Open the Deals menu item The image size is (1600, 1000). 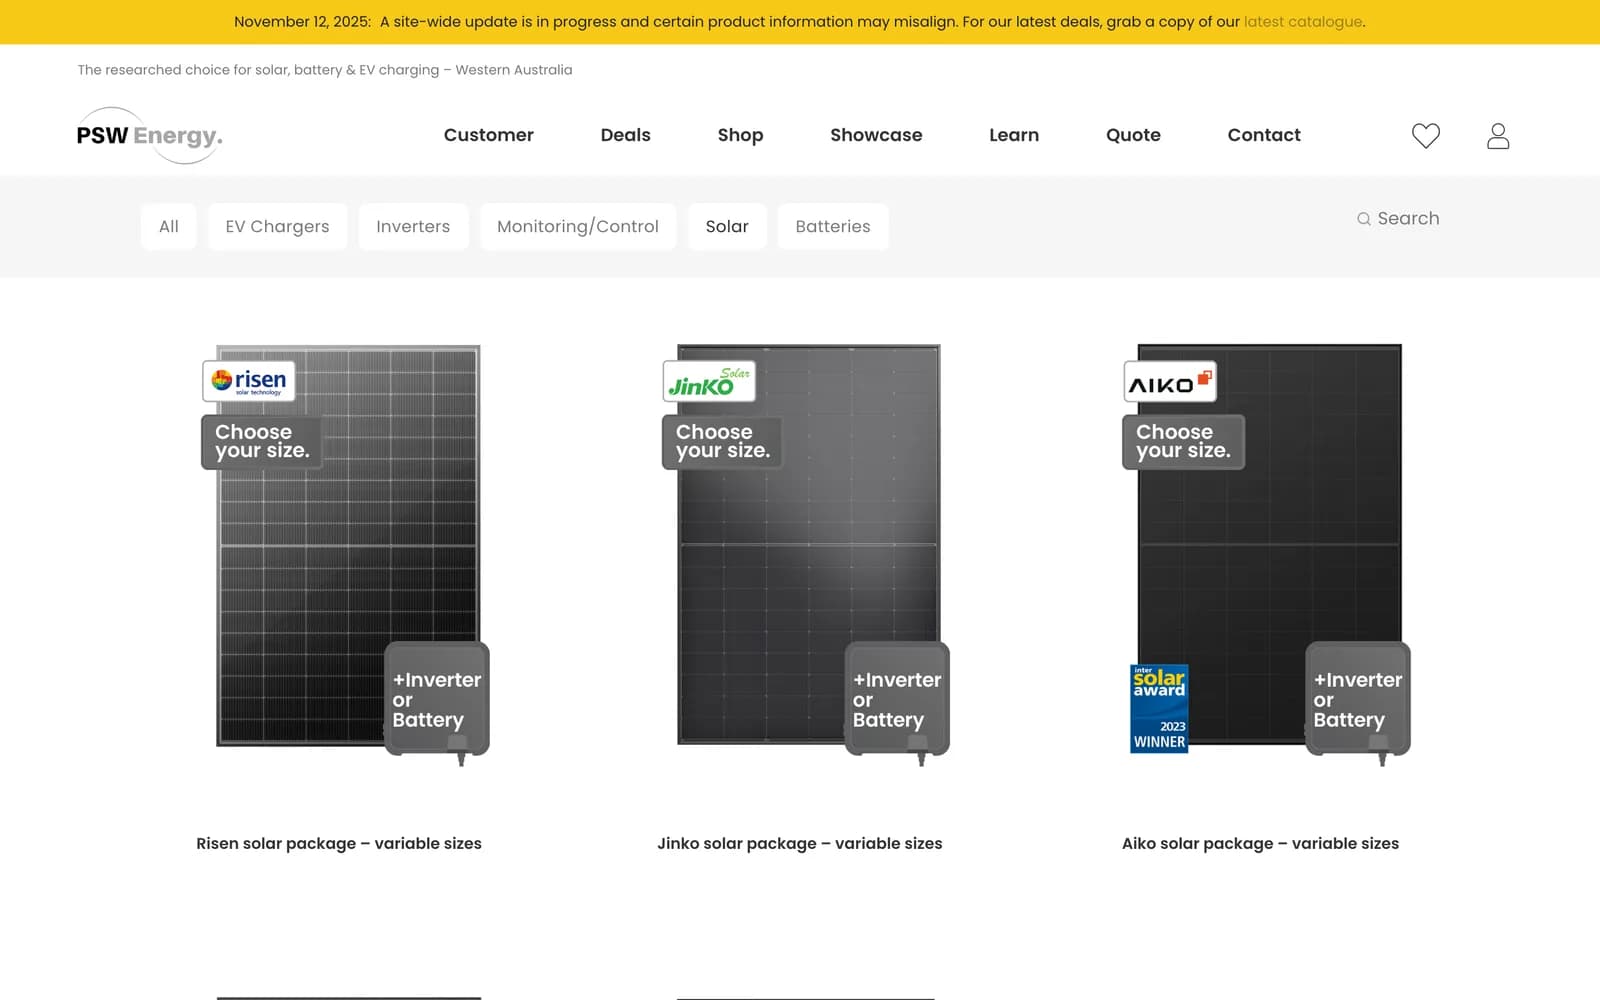[x=625, y=135]
